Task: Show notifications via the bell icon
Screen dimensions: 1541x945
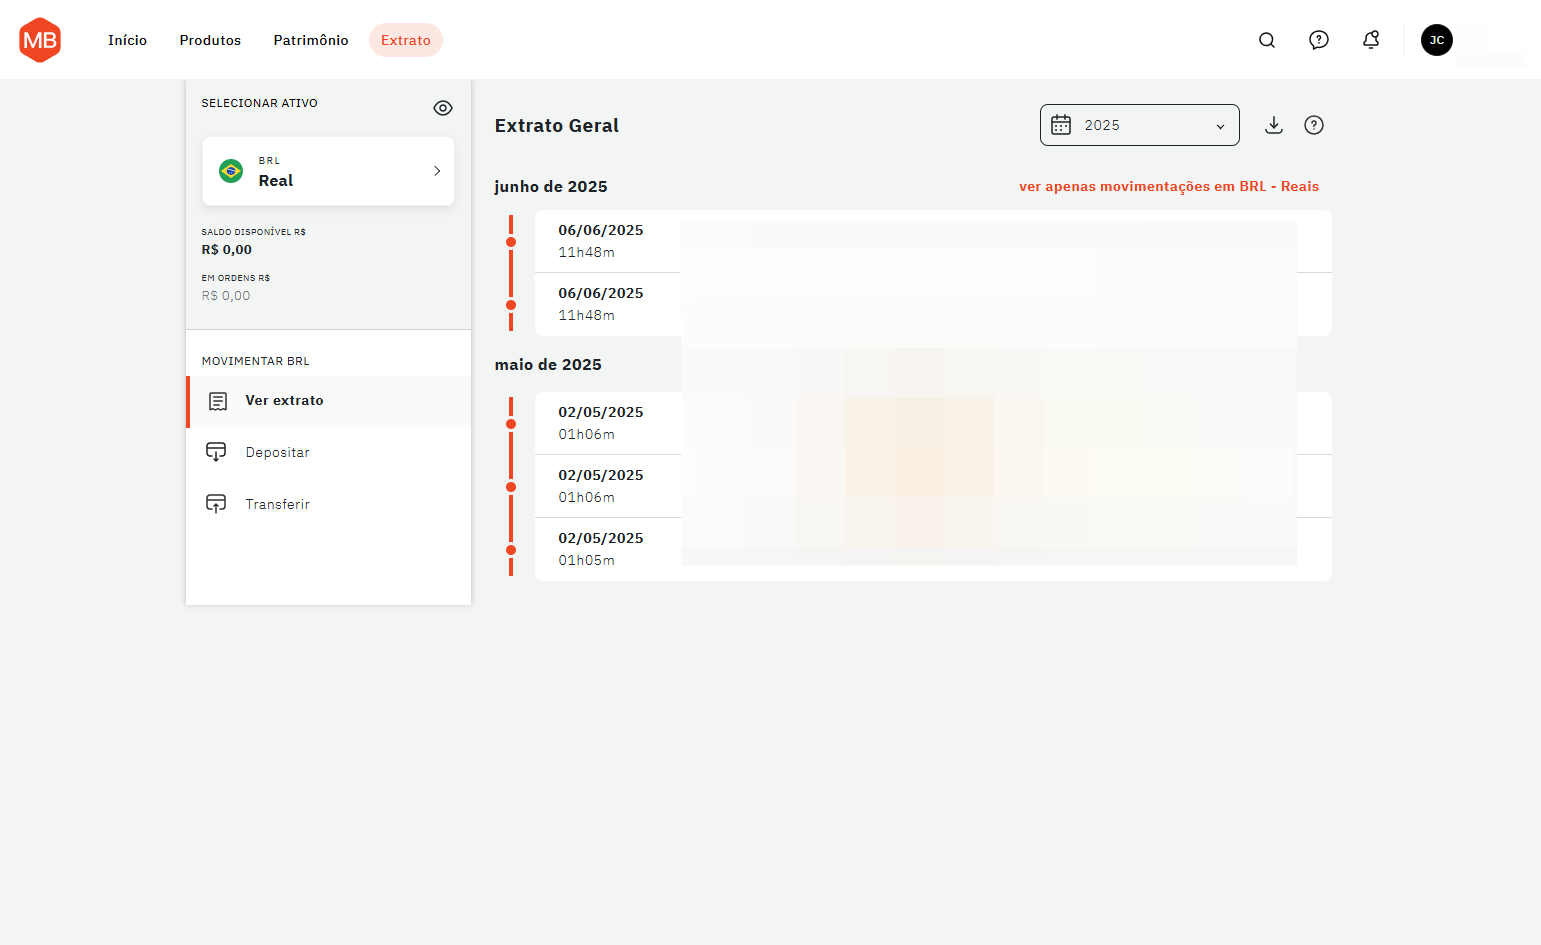Action: (x=1371, y=40)
